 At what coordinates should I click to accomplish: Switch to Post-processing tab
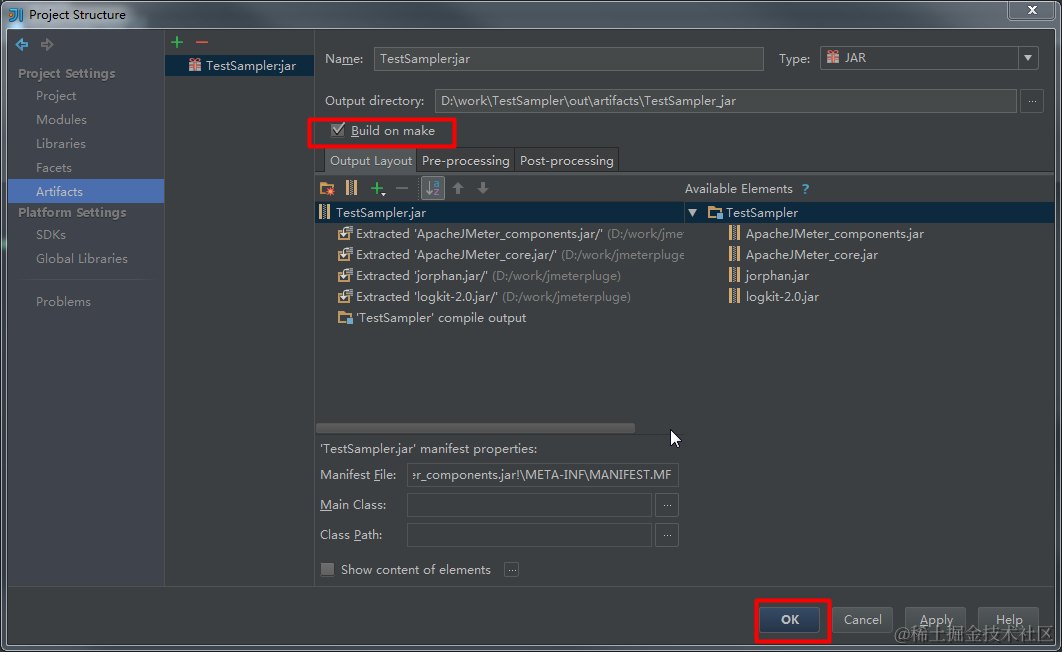(x=566, y=160)
